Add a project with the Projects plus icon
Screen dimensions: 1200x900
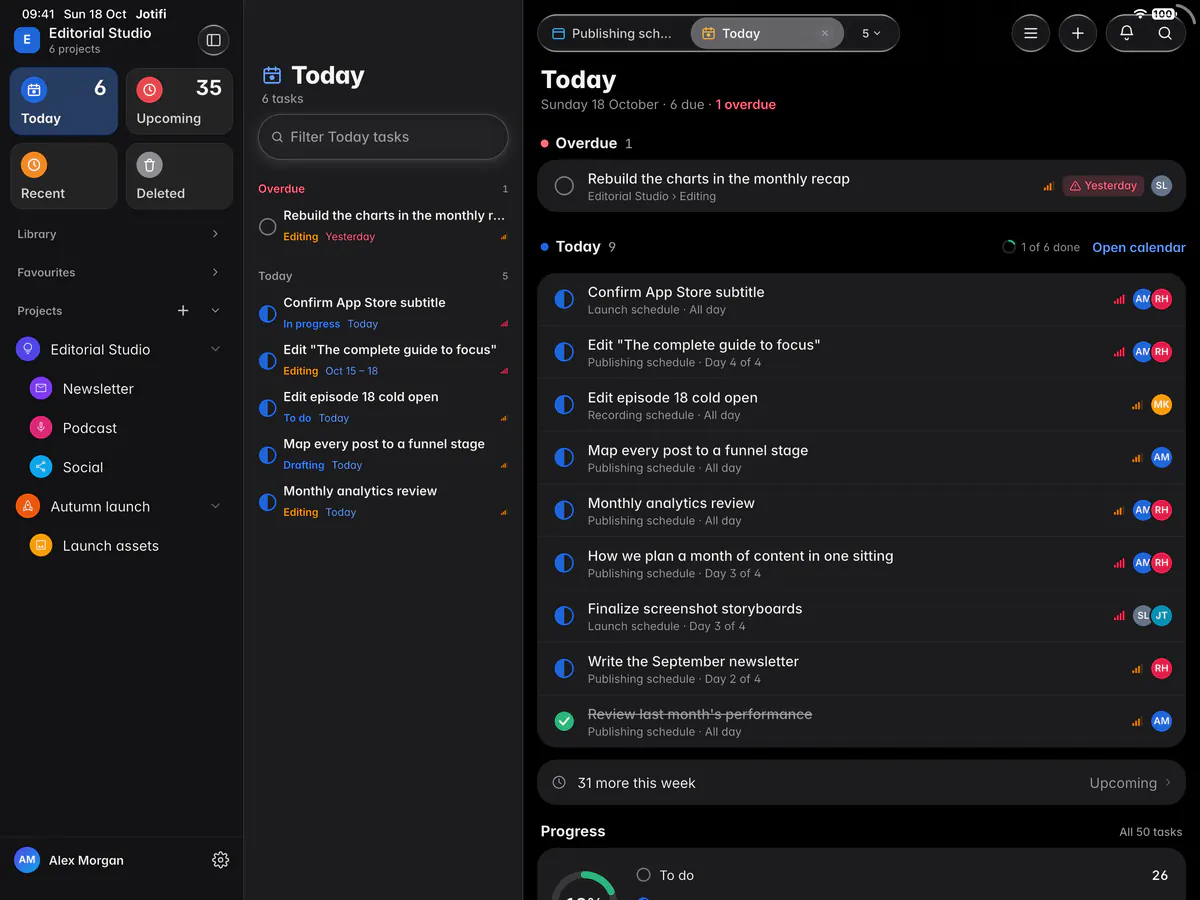point(183,311)
